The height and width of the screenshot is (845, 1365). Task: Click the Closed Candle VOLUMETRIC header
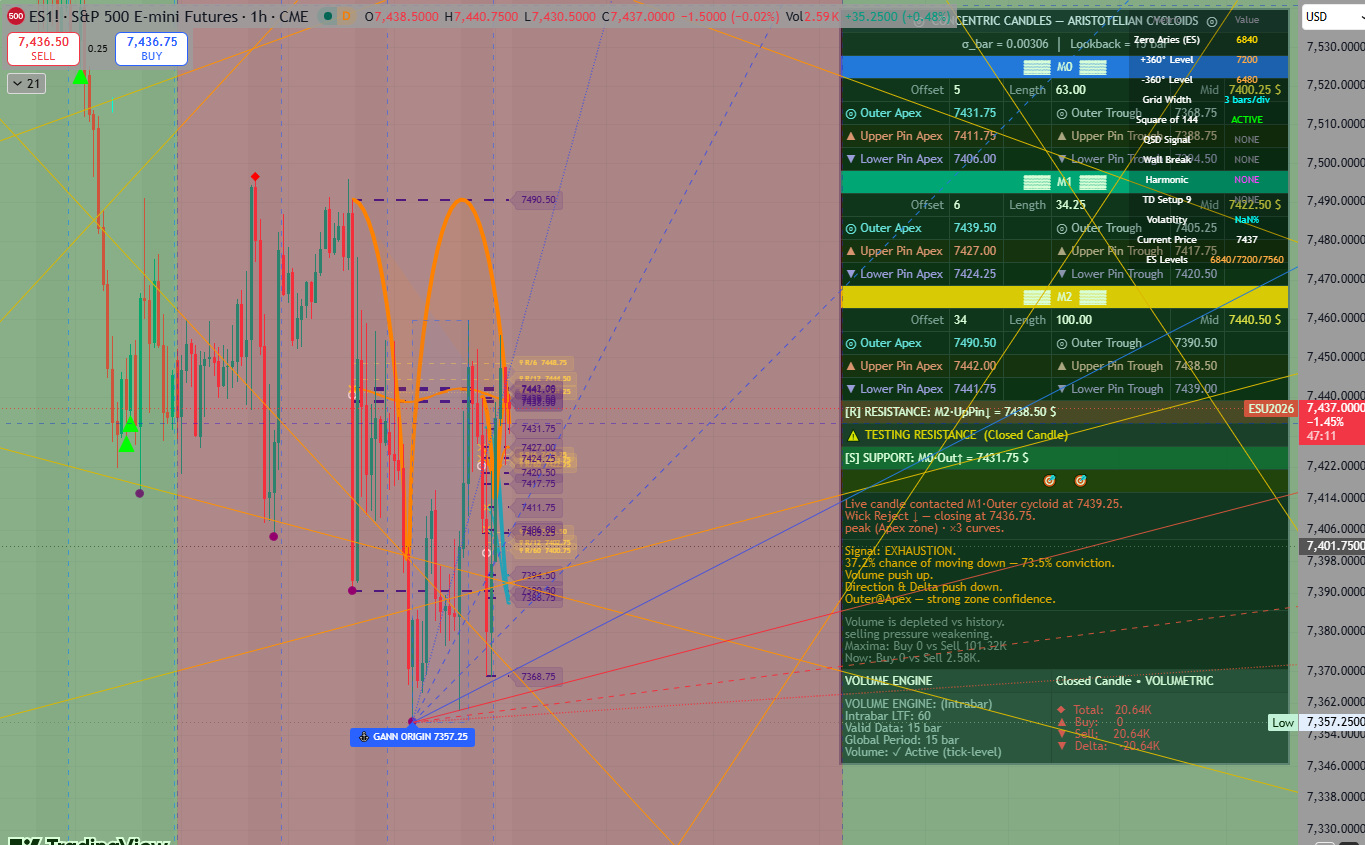(x=1135, y=681)
